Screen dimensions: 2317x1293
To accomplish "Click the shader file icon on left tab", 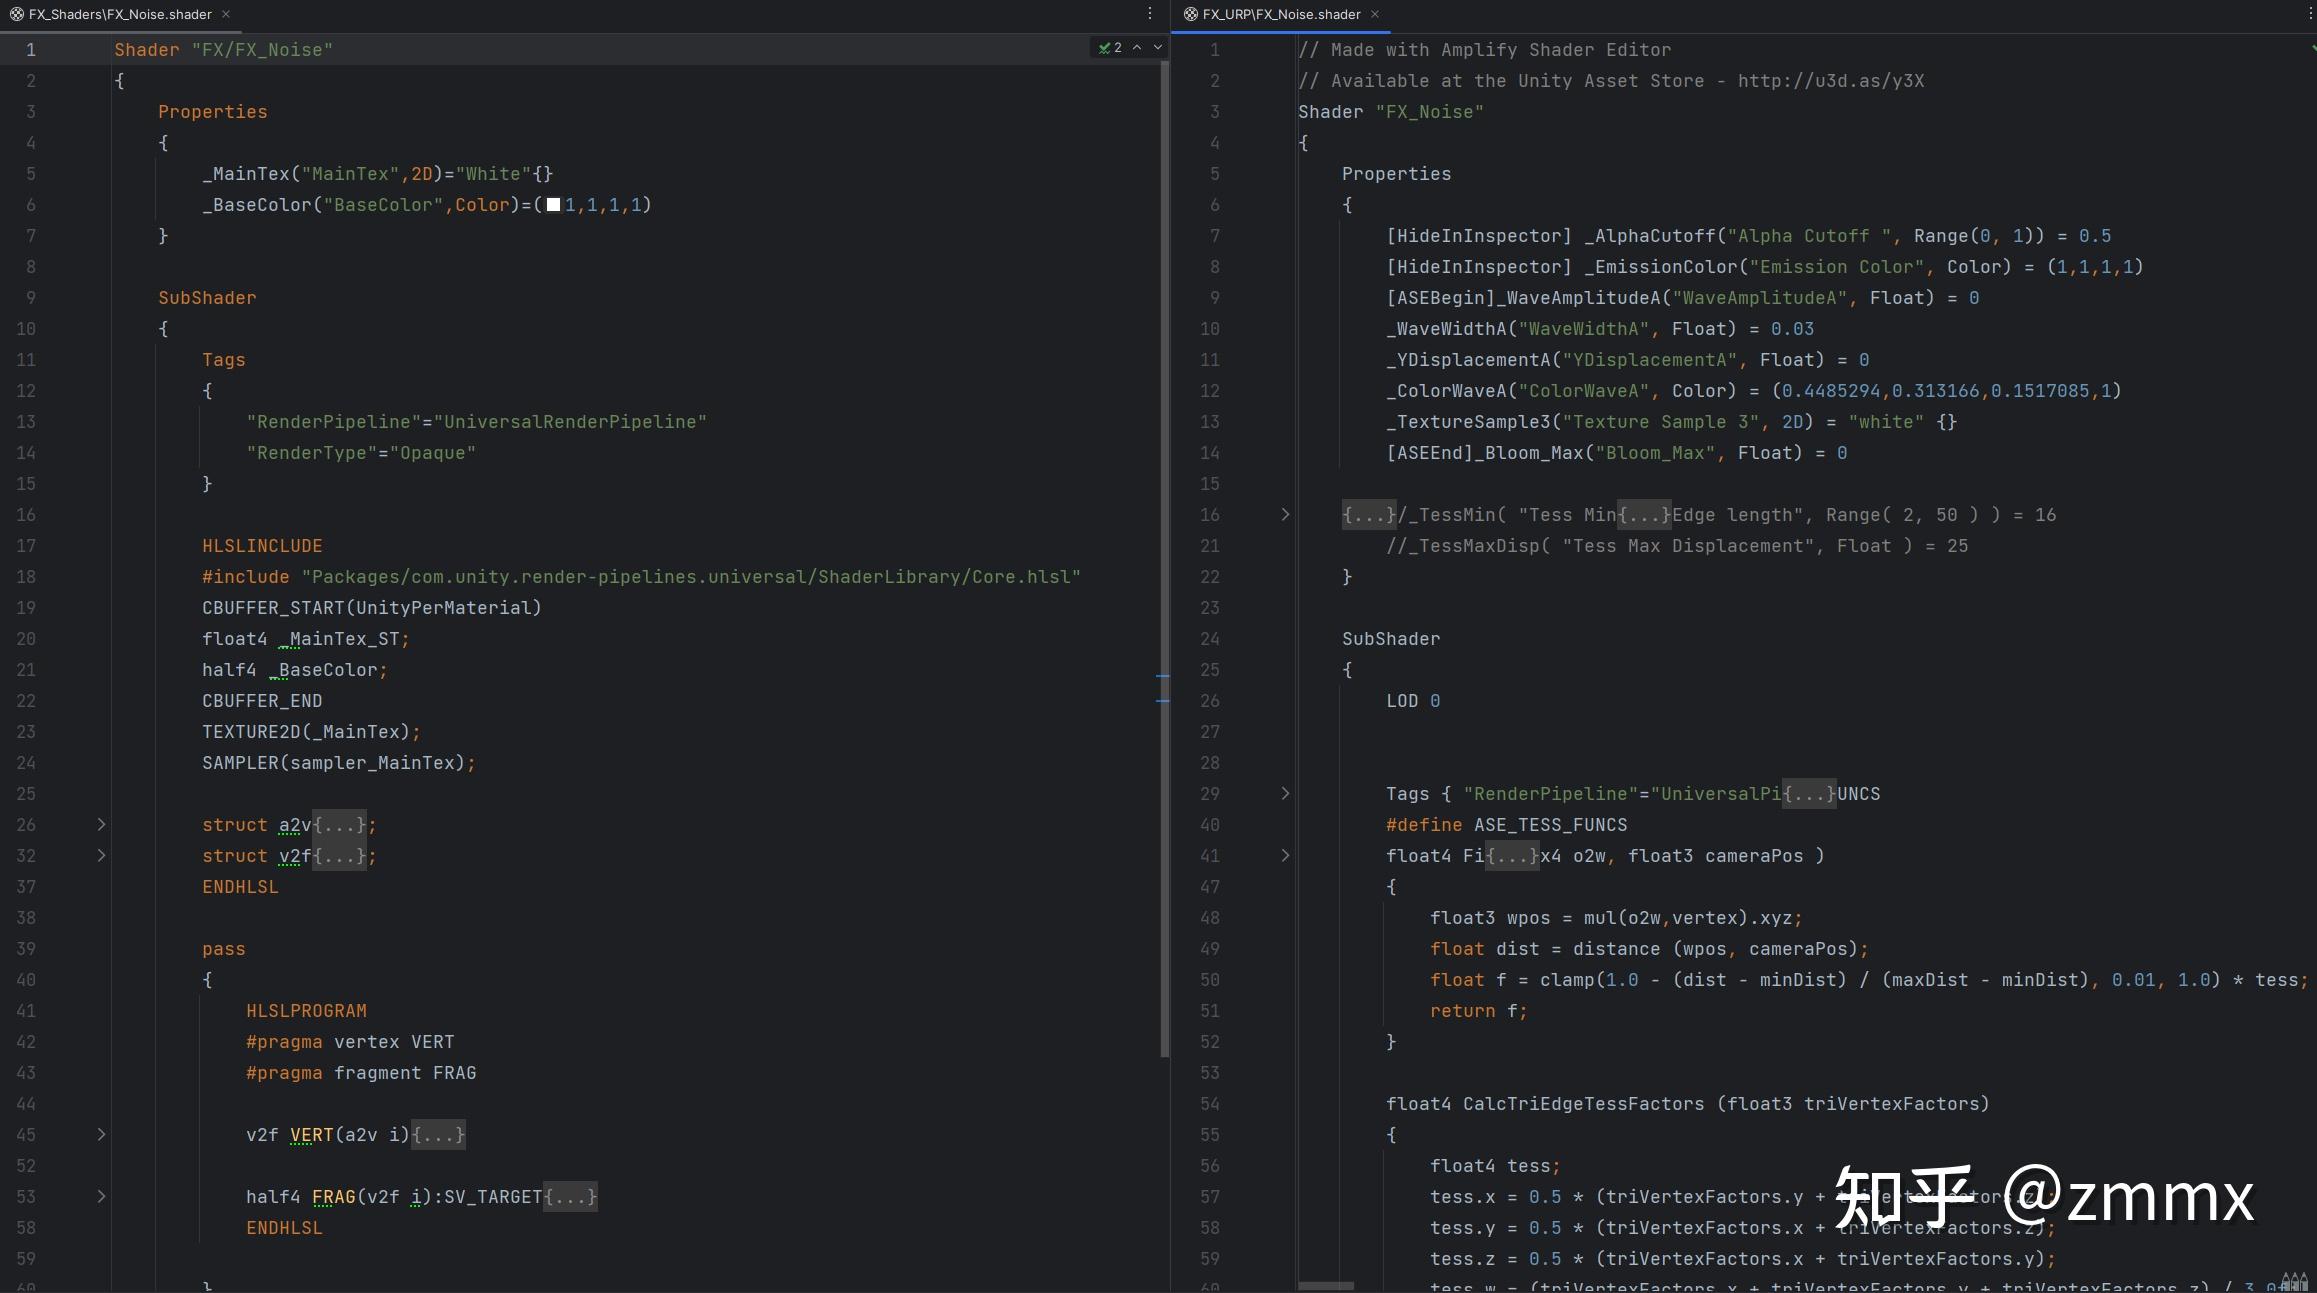I will click(16, 14).
